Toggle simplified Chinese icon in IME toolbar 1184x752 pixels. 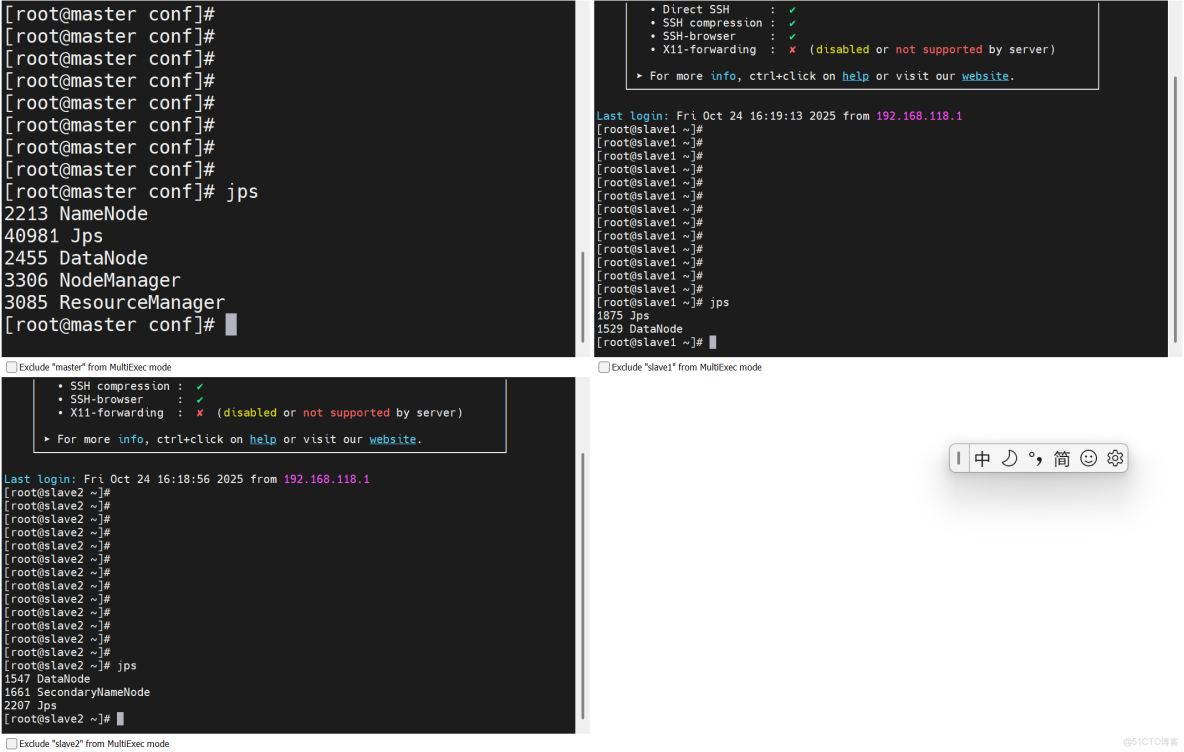point(1062,458)
